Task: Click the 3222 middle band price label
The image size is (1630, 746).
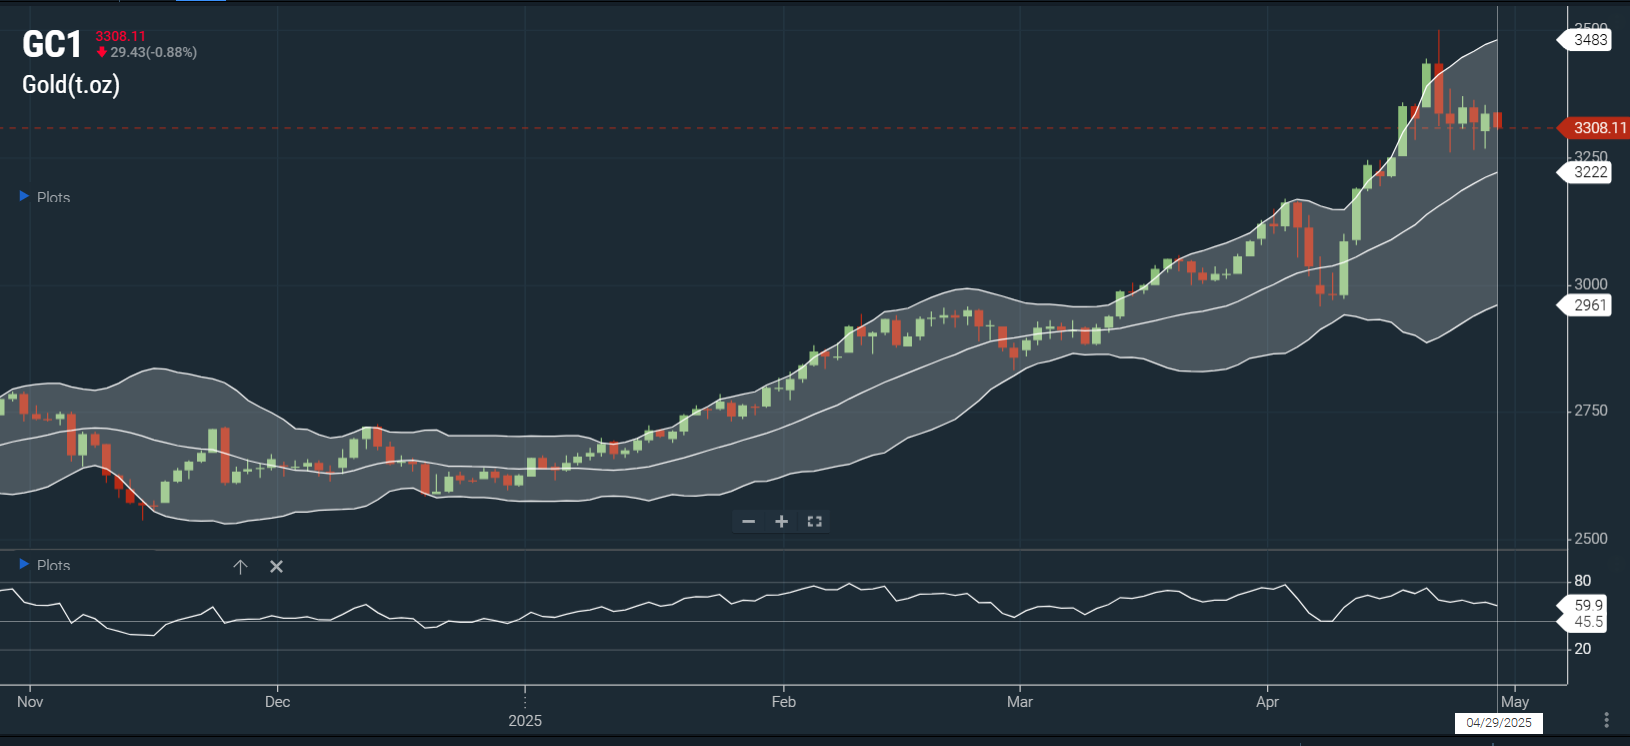Action: 1589,172
